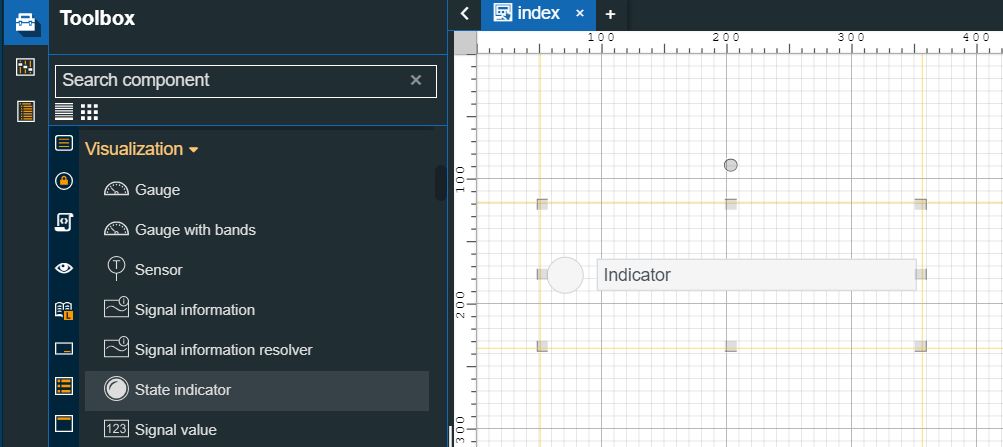
Task: Select the orange list category icon
Action: pyautogui.click(x=64, y=386)
